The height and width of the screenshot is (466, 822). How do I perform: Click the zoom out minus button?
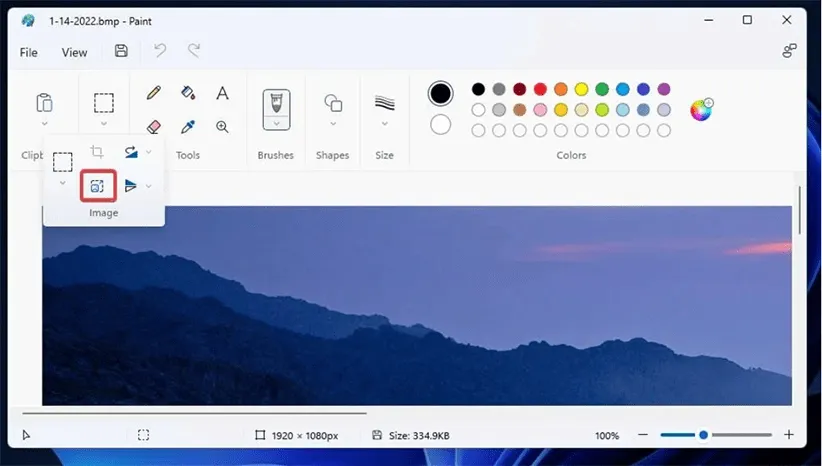(642, 435)
